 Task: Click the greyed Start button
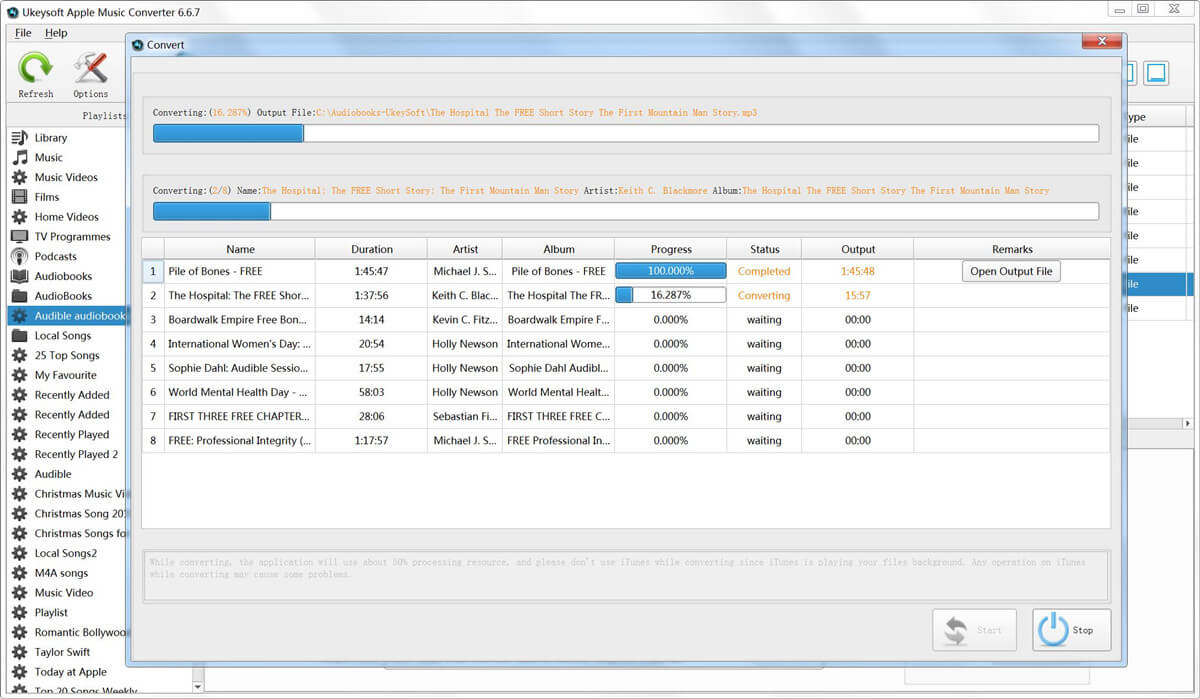(x=974, y=630)
